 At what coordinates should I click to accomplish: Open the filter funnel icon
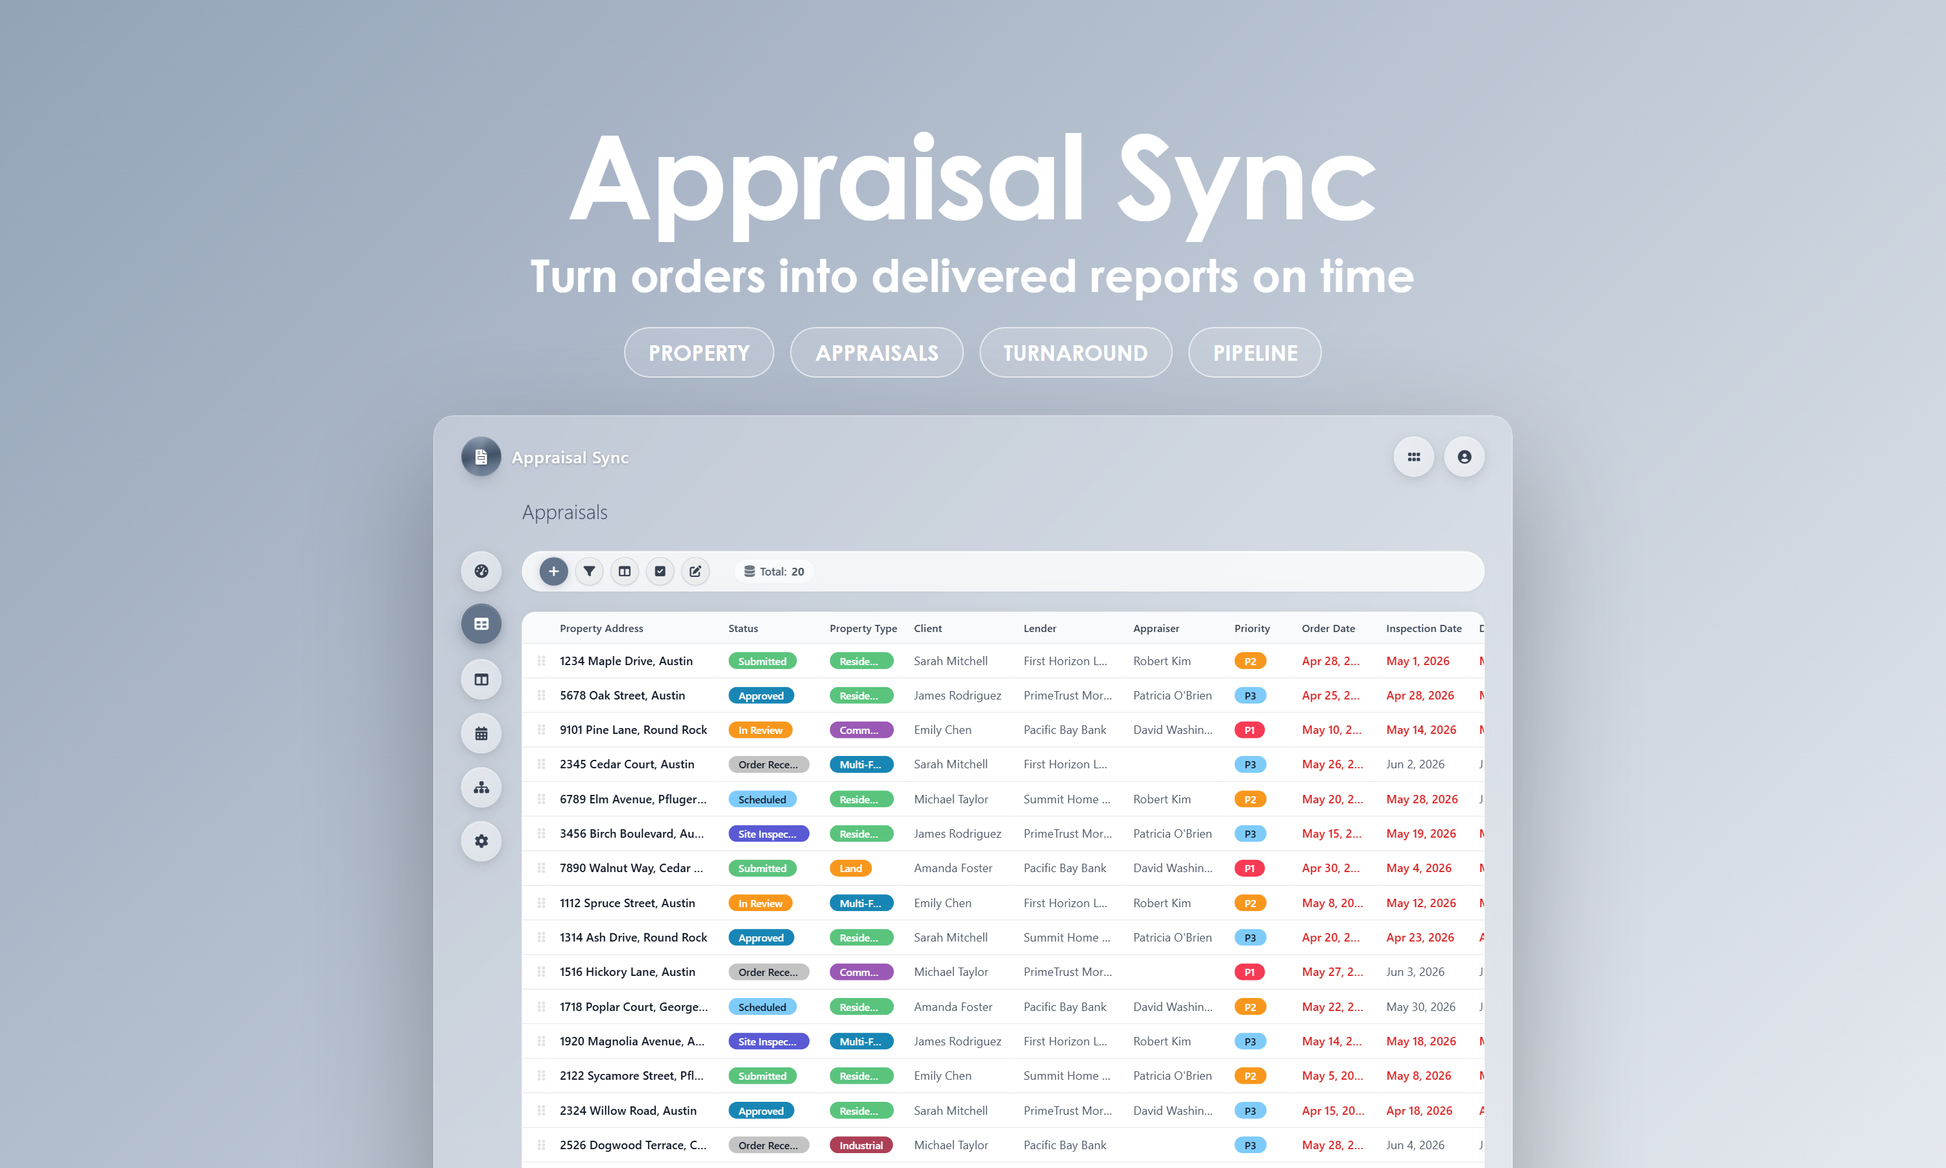589,571
